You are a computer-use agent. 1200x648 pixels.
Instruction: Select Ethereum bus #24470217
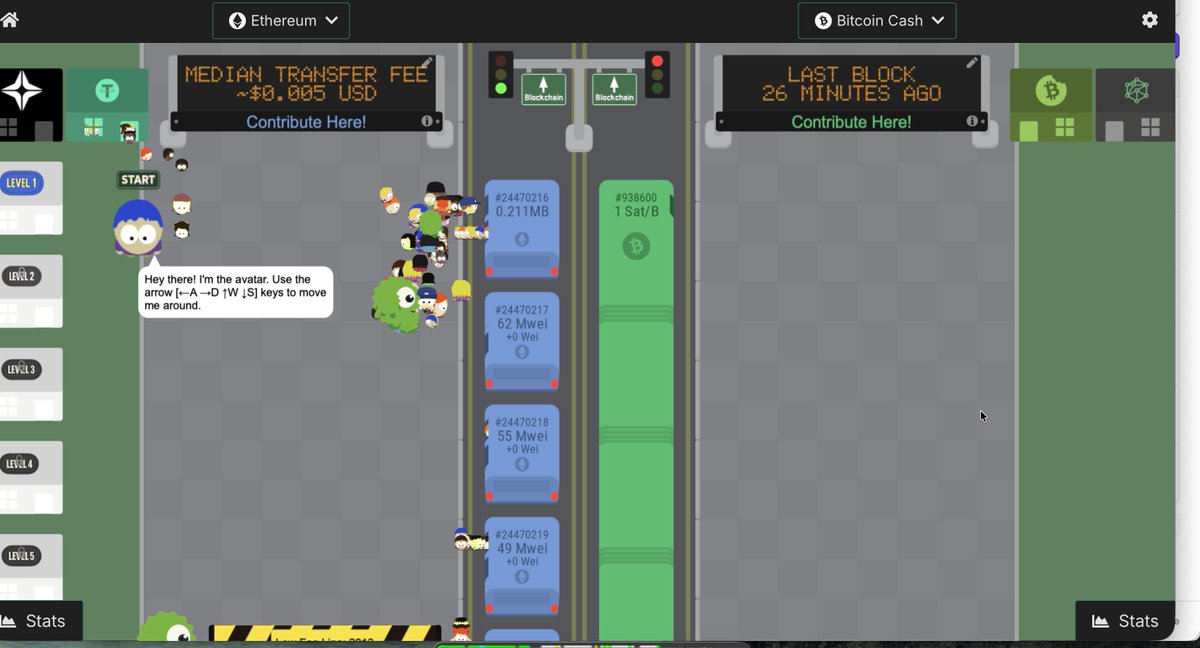[522, 341]
